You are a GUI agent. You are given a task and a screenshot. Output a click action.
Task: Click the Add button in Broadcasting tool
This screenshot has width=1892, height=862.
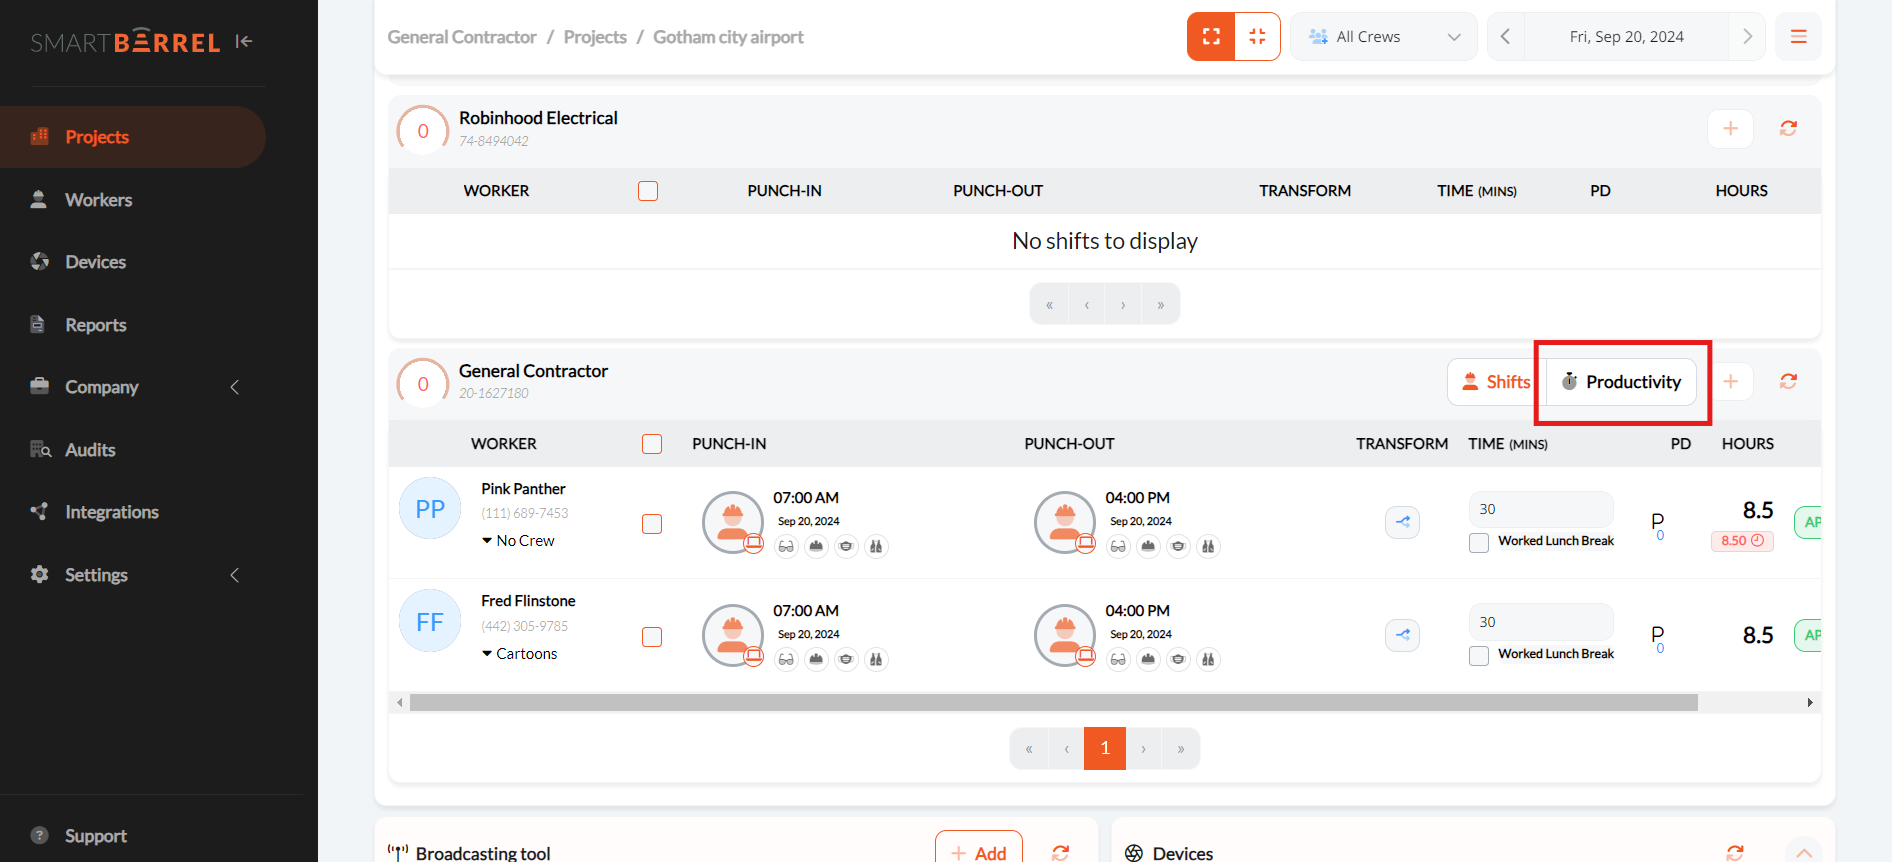(979, 852)
